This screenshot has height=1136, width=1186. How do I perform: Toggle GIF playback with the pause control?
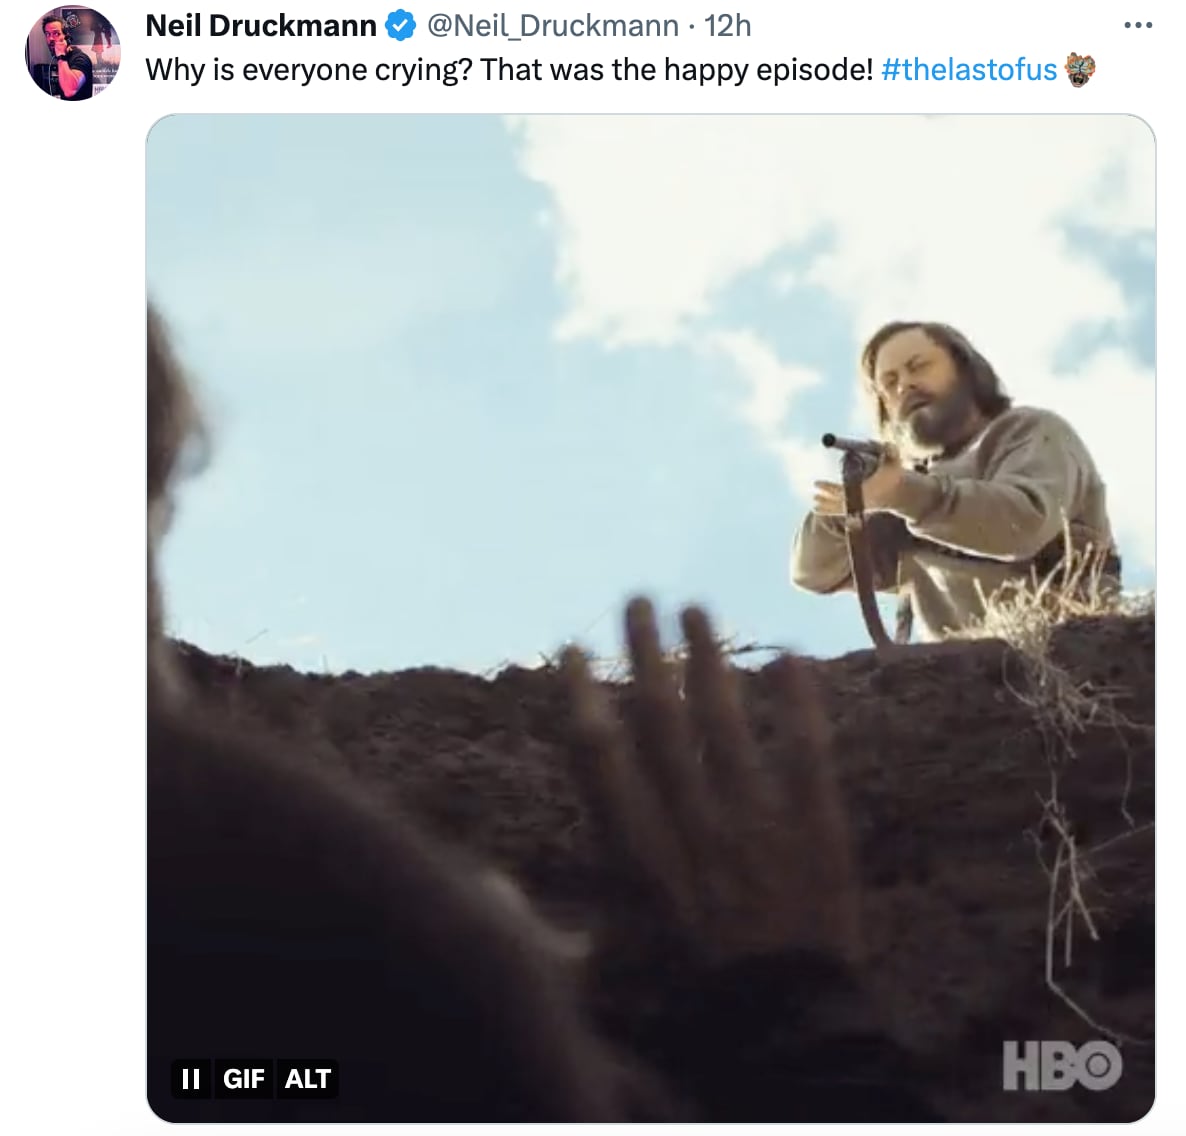[x=191, y=1079]
